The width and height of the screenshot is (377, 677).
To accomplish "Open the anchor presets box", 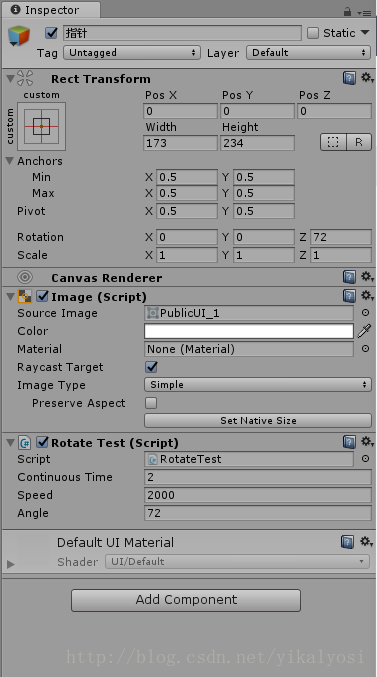I will (x=41, y=126).
